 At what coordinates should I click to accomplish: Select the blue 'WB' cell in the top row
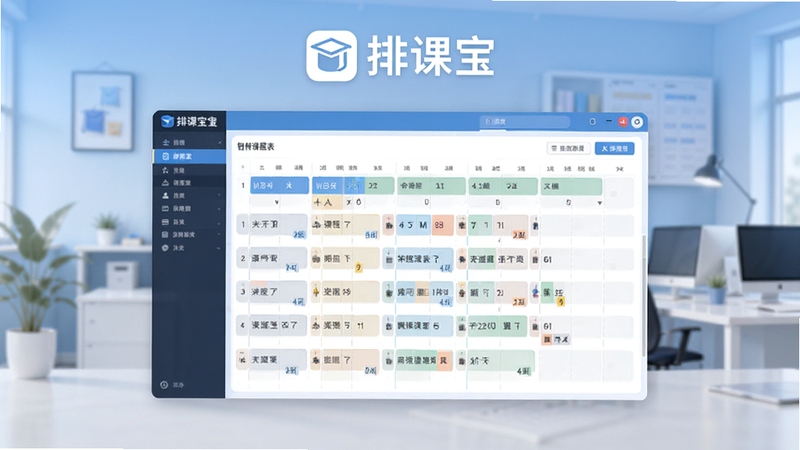point(328,186)
